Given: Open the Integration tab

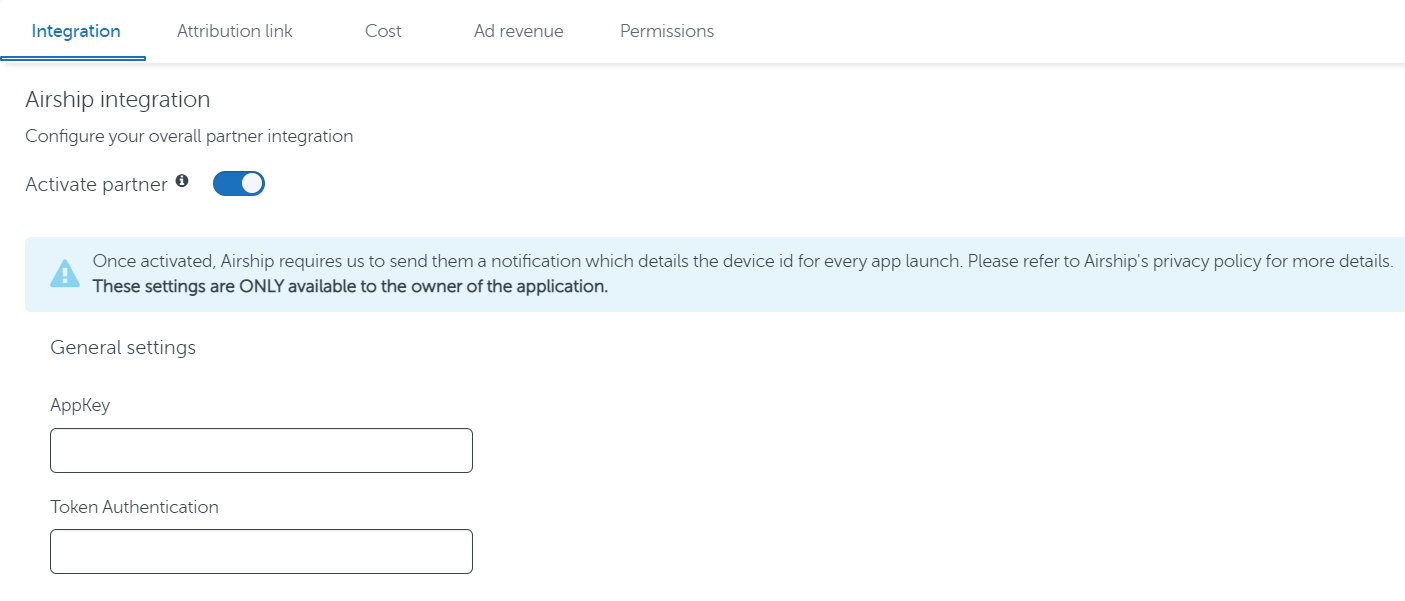Looking at the screenshot, I should coord(76,31).
